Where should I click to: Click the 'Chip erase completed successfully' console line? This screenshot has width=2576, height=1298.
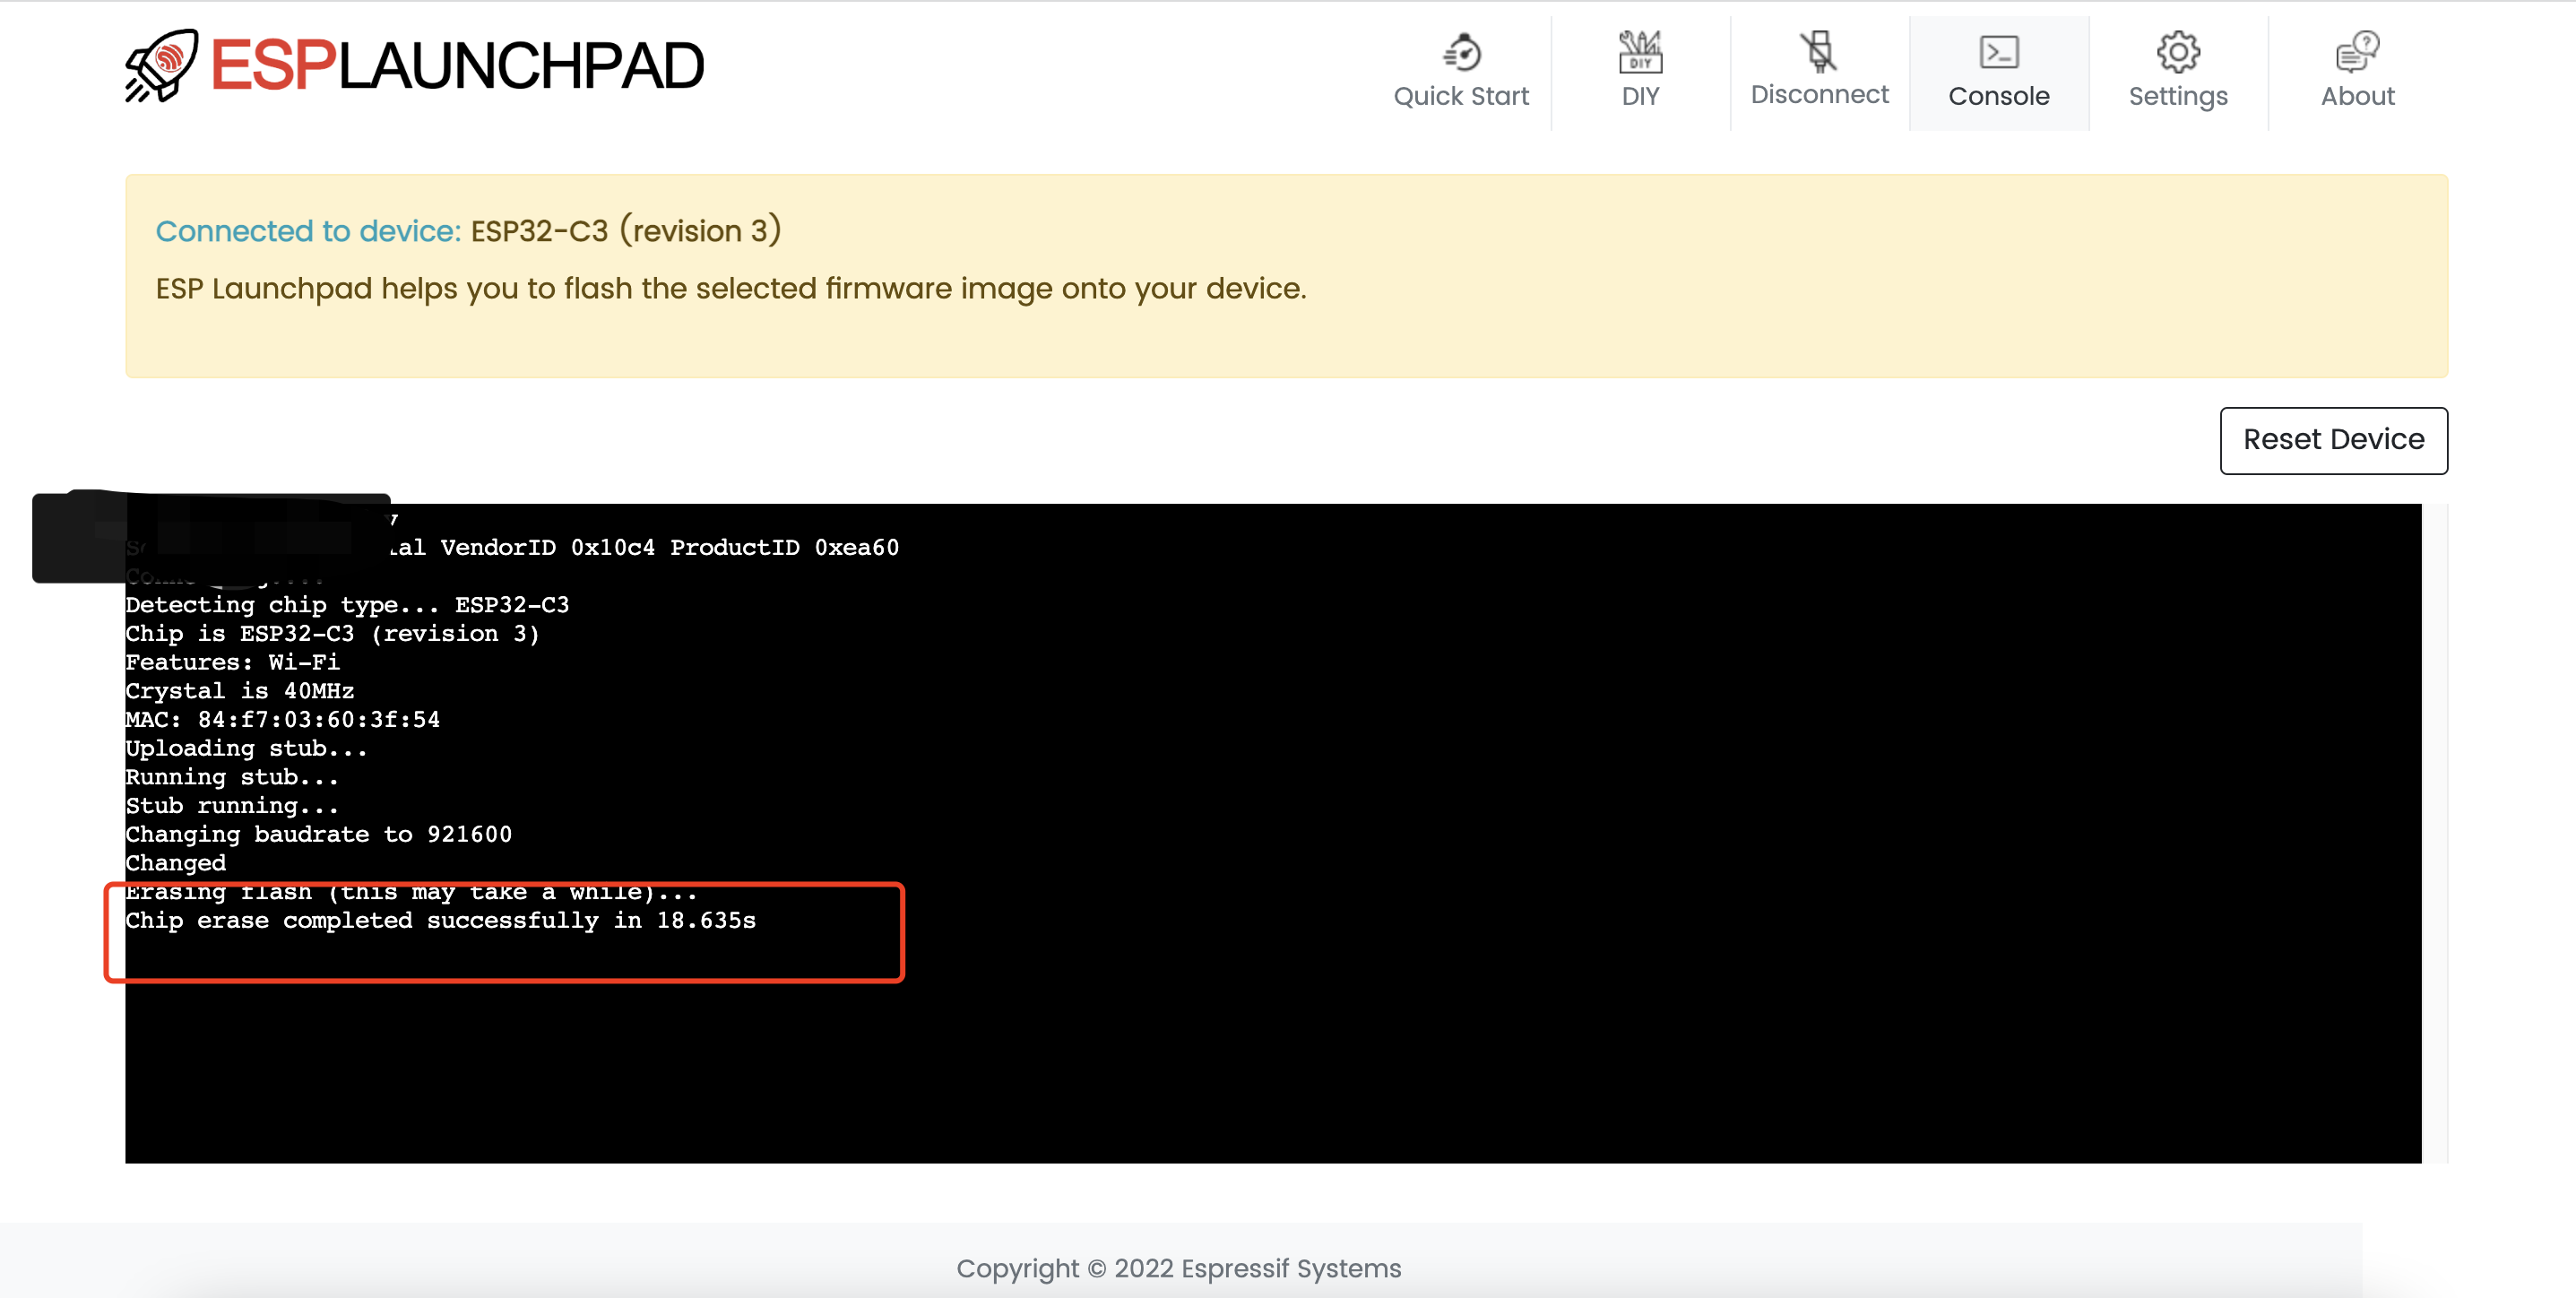pos(440,920)
